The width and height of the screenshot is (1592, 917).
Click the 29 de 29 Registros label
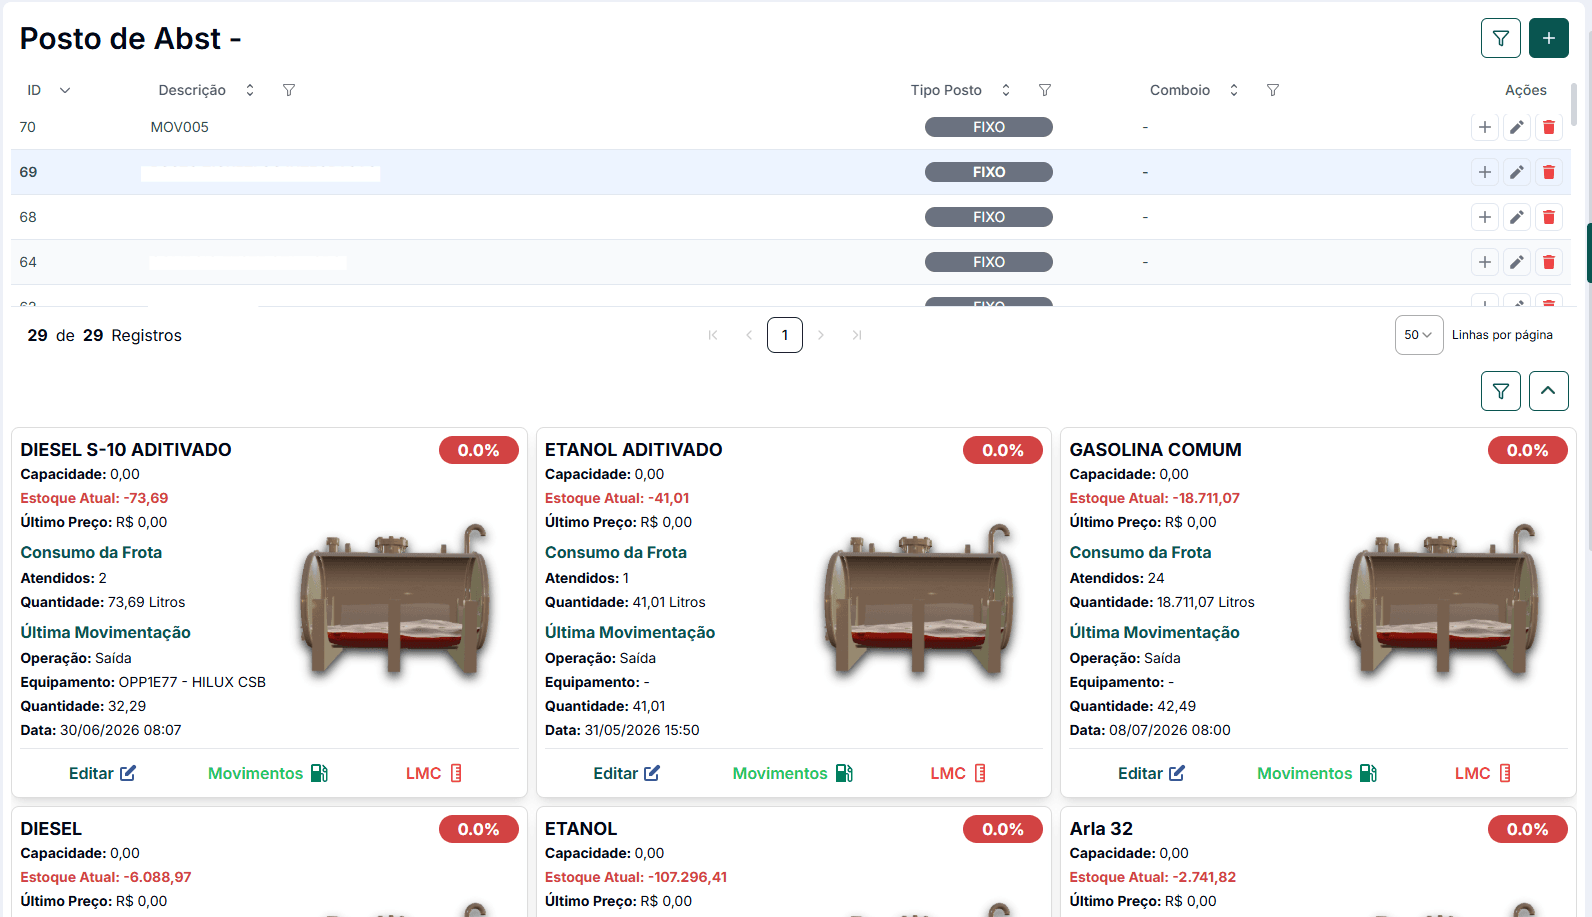pos(105,335)
